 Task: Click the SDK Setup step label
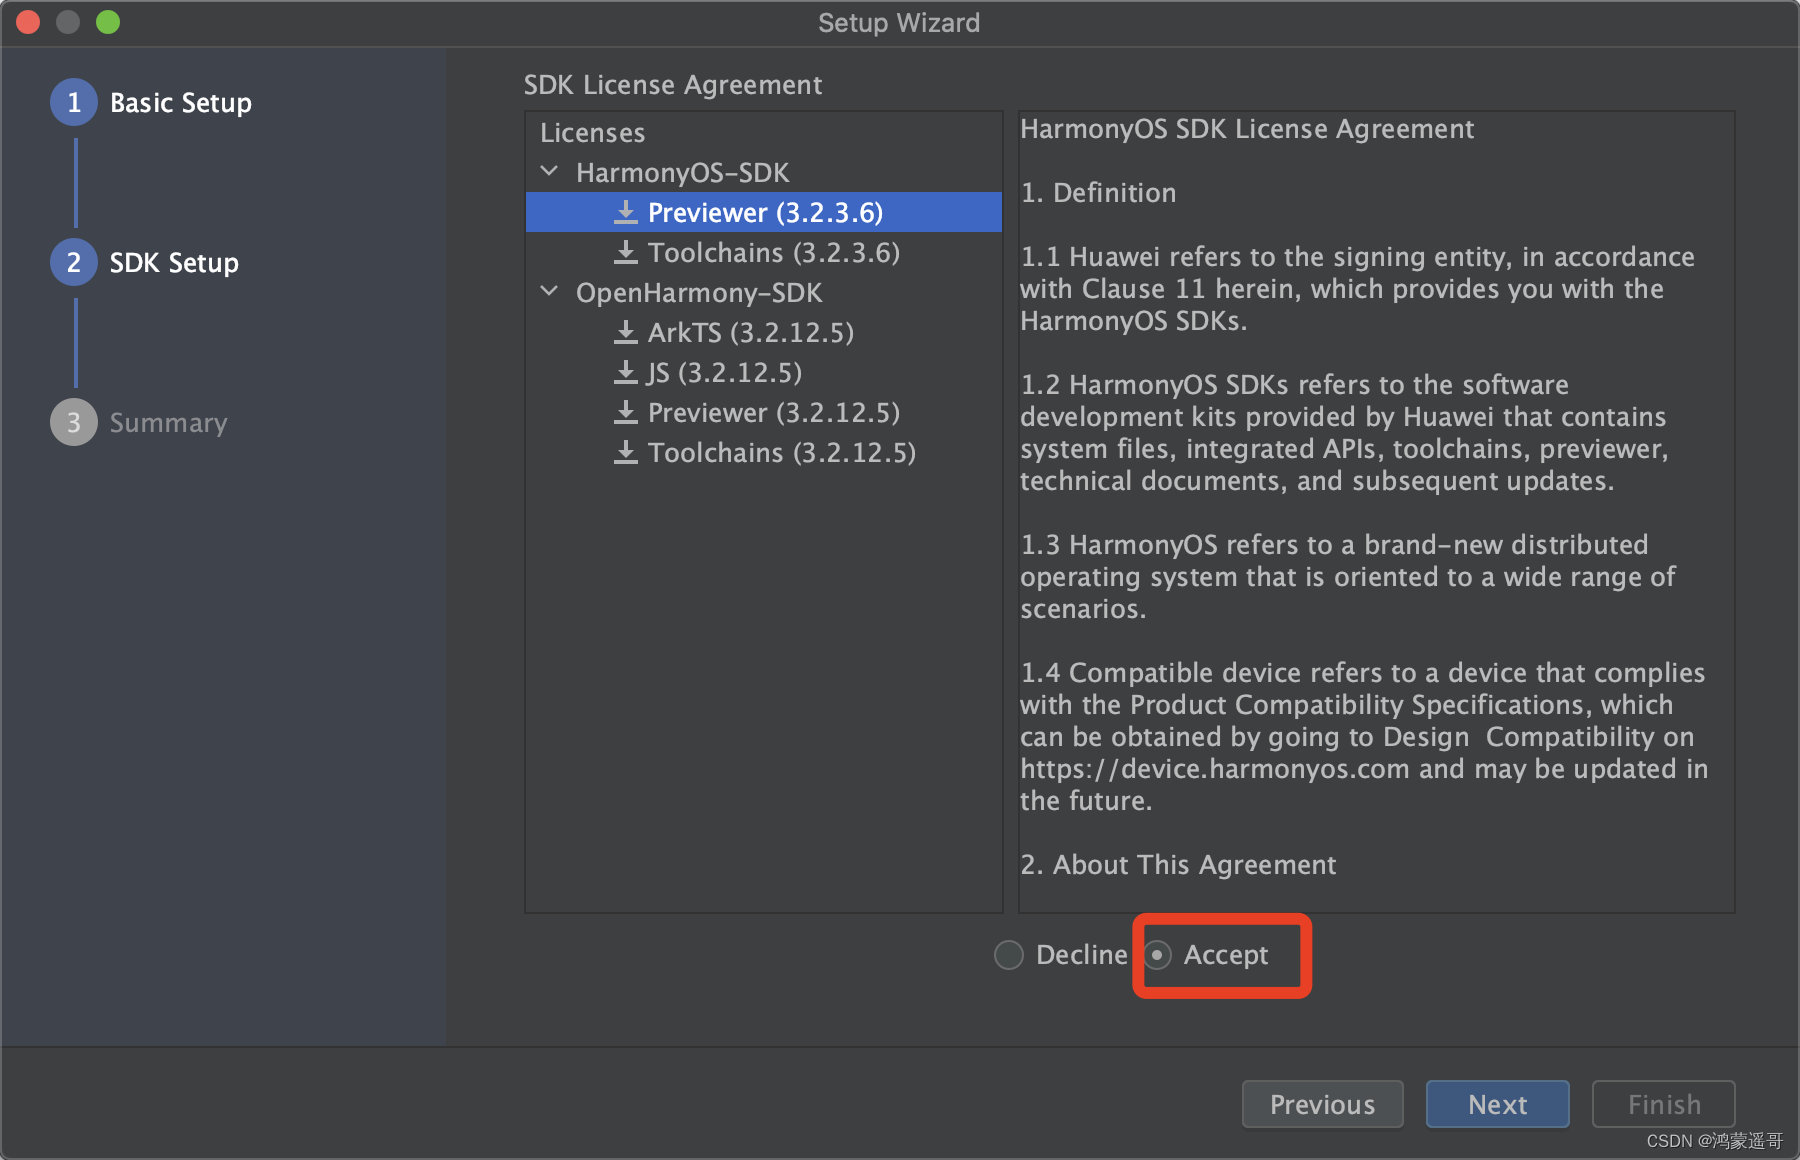174,263
